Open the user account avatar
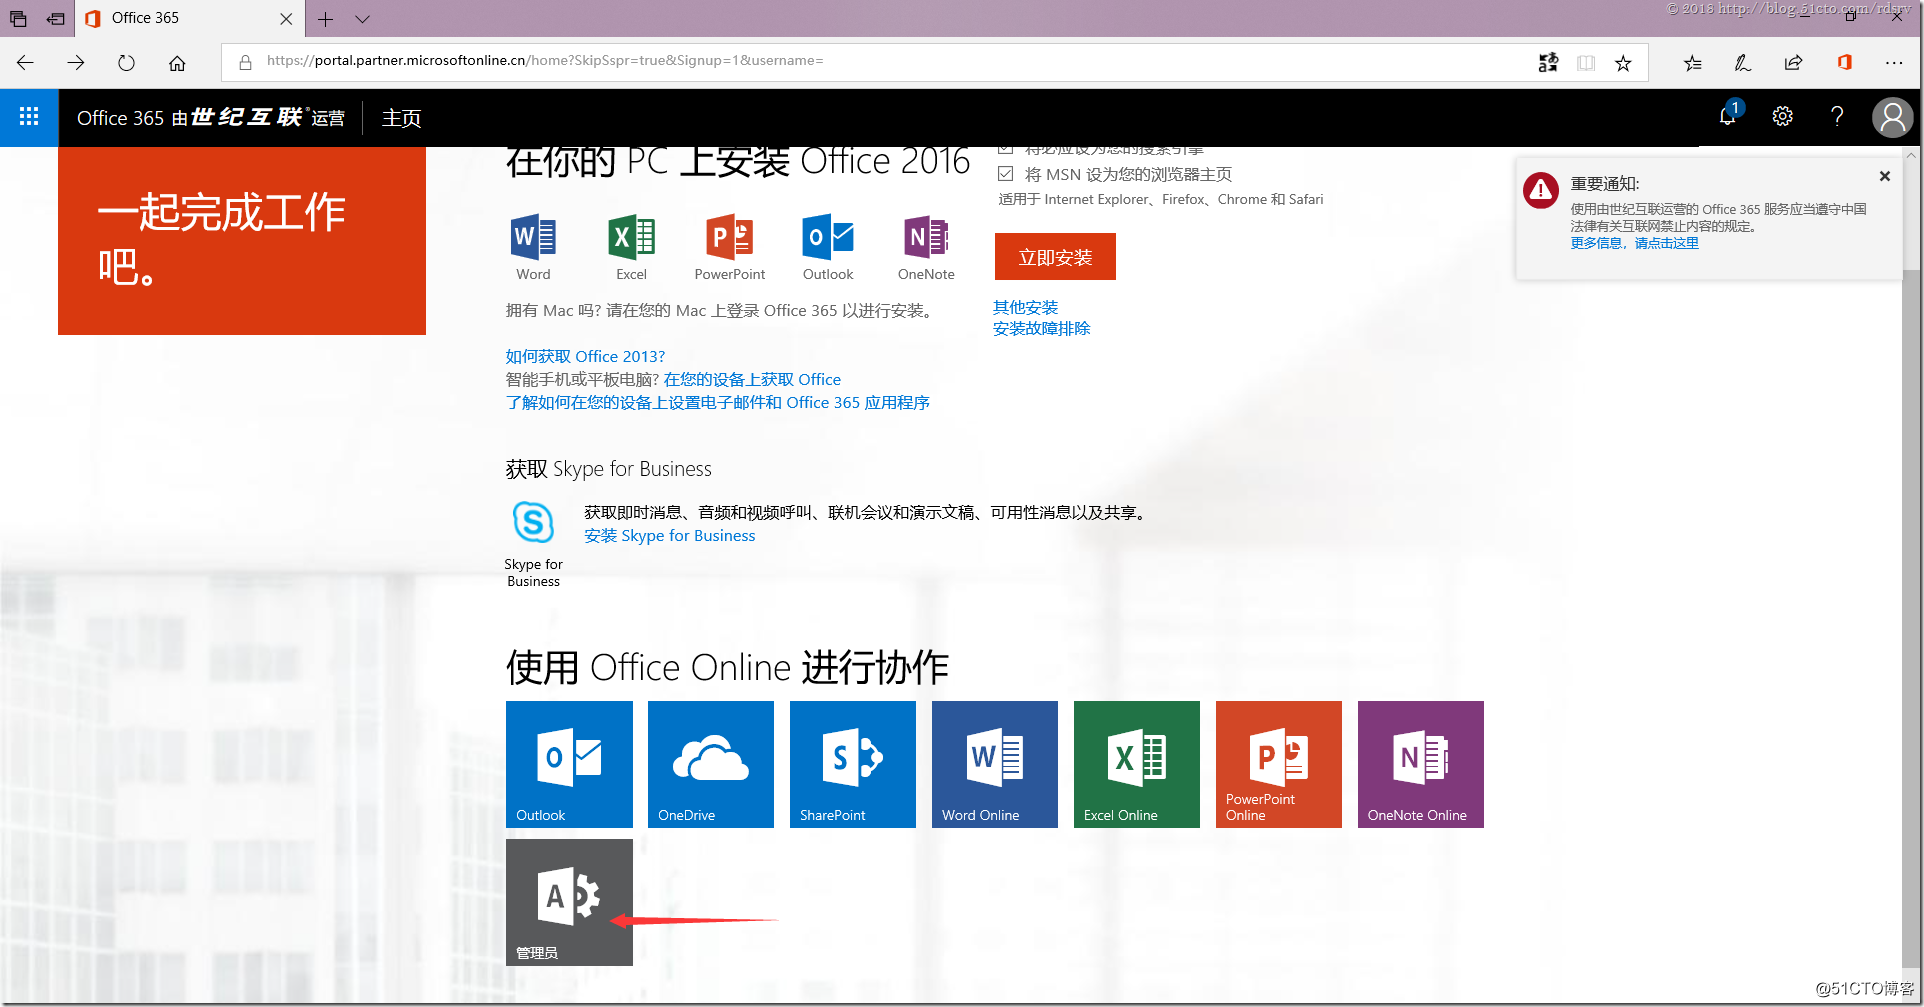This screenshot has width=1924, height=1007. tap(1892, 117)
